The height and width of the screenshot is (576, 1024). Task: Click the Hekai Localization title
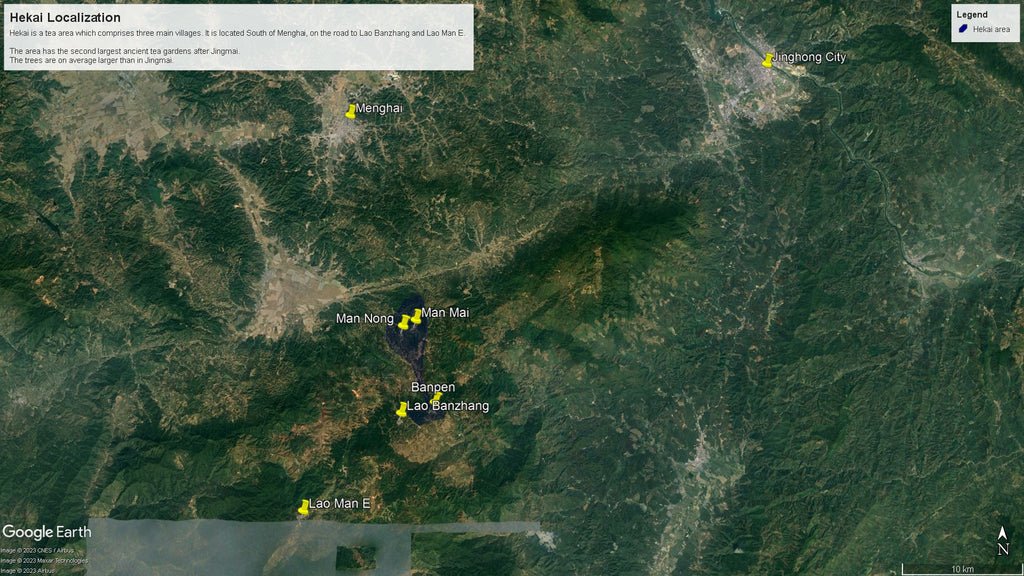click(x=65, y=18)
